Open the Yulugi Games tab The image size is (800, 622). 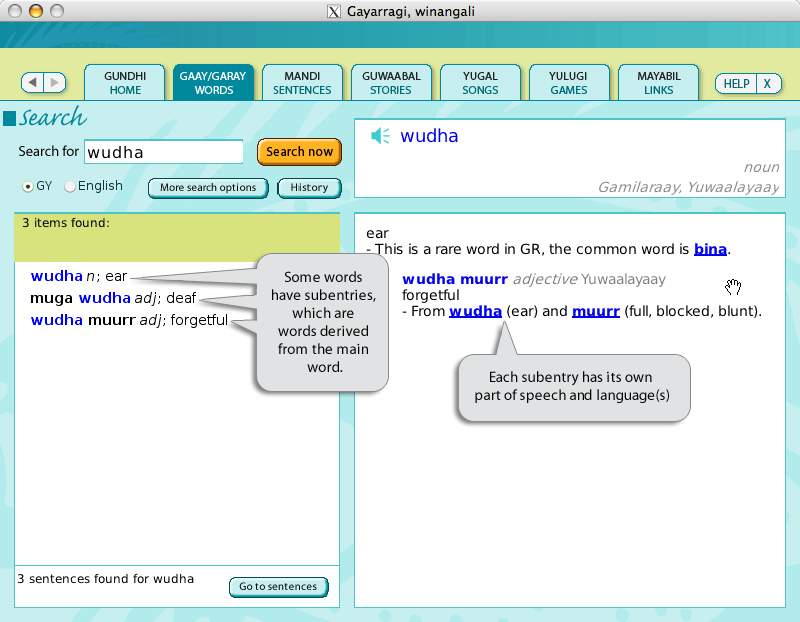(x=569, y=82)
